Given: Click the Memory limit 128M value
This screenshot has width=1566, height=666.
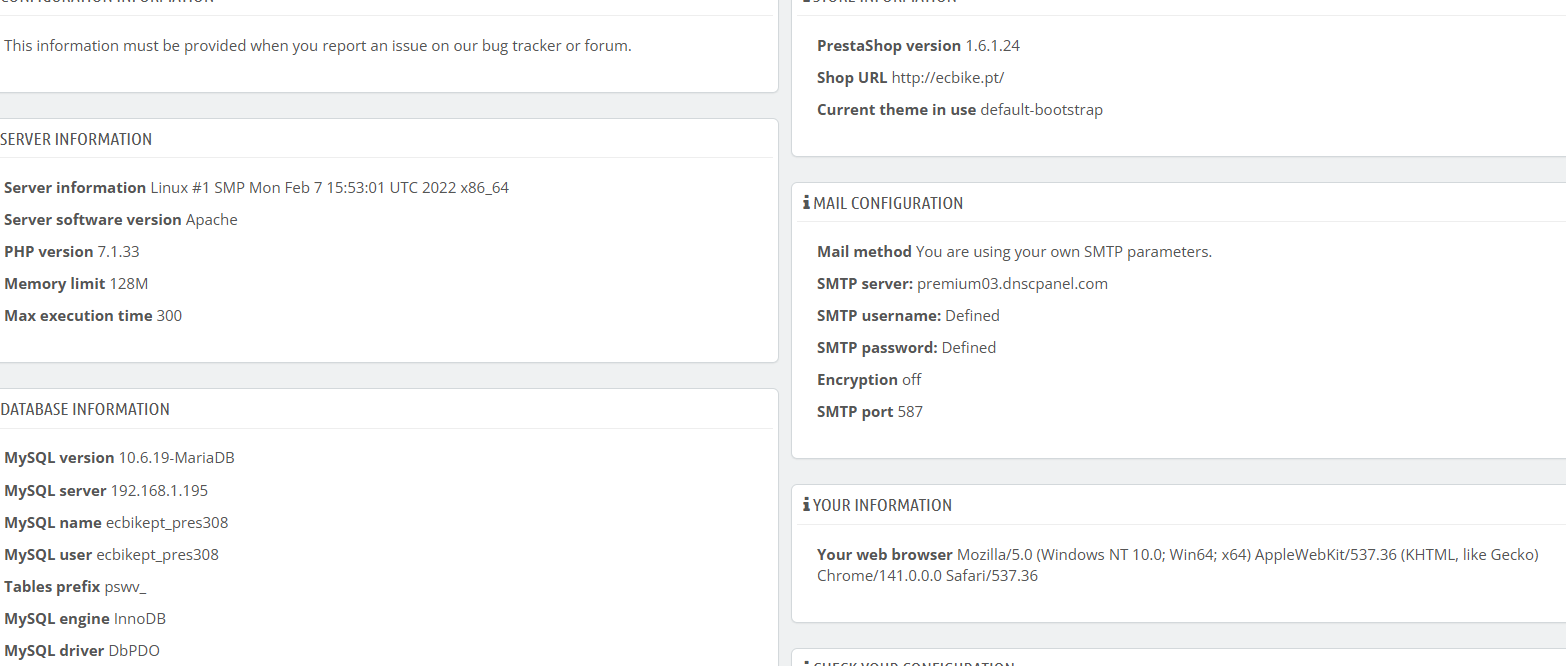Looking at the screenshot, I should pyautogui.click(x=129, y=283).
